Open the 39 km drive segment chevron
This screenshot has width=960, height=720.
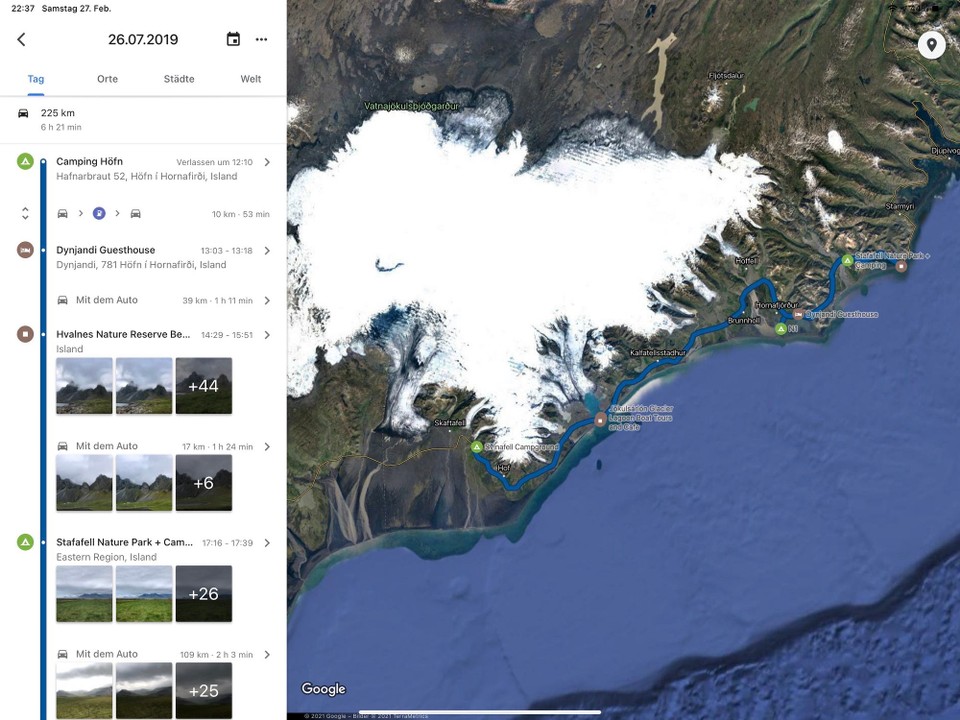pyautogui.click(x=267, y=301)
